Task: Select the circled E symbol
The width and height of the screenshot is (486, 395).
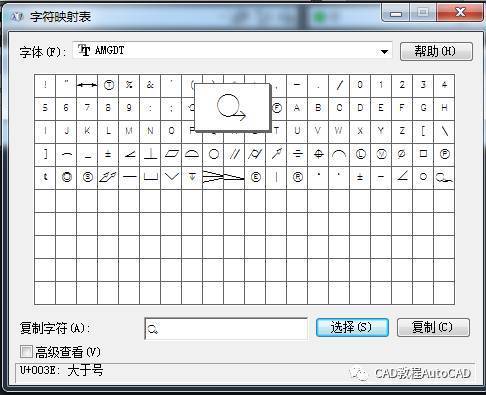Action: click(x=255, y=177)
